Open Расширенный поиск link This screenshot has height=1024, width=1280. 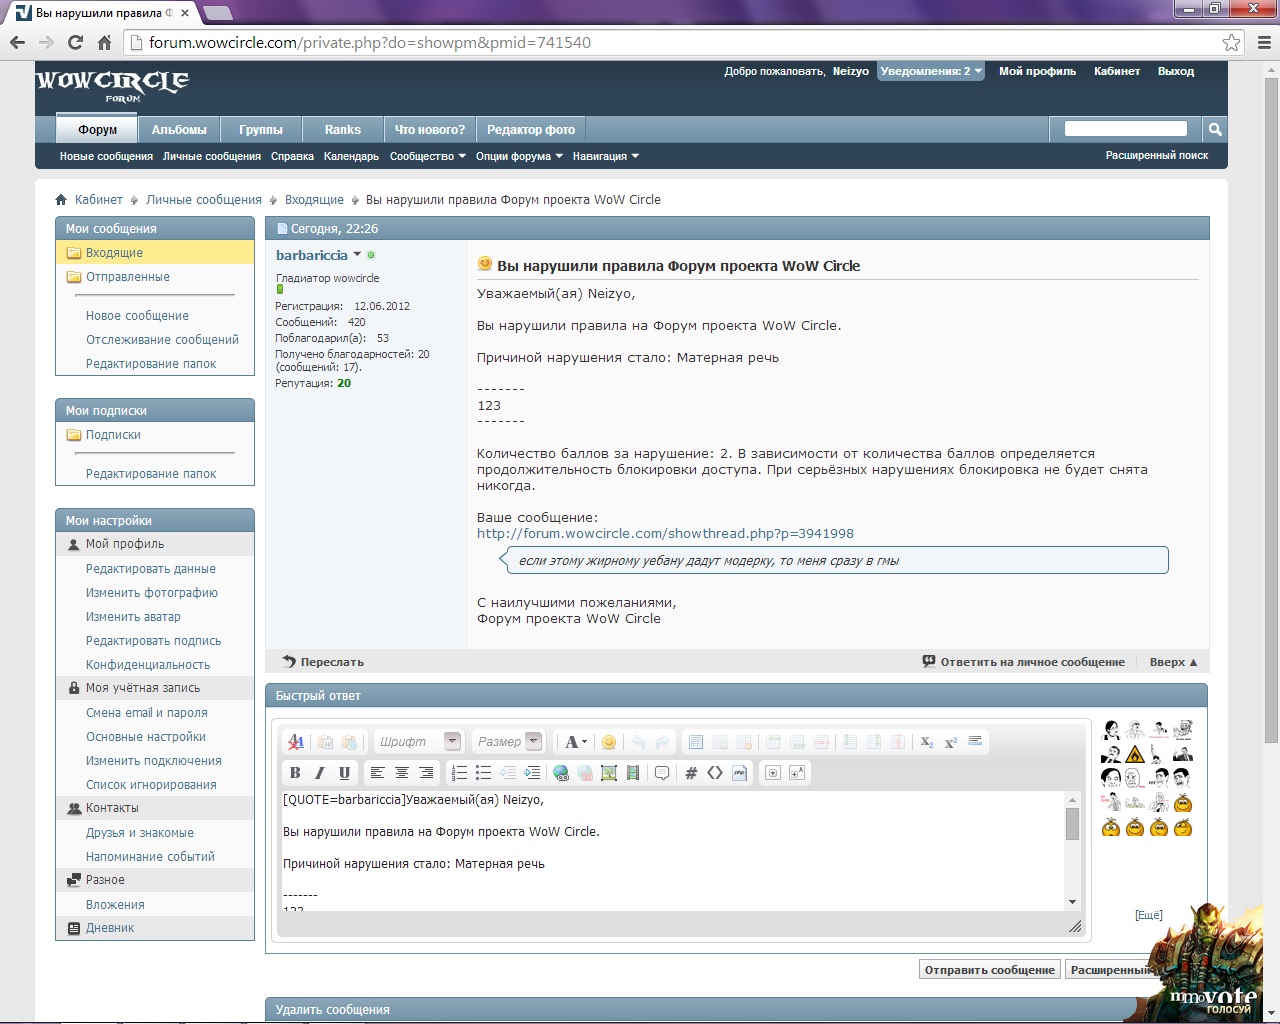pos(1157,156)
